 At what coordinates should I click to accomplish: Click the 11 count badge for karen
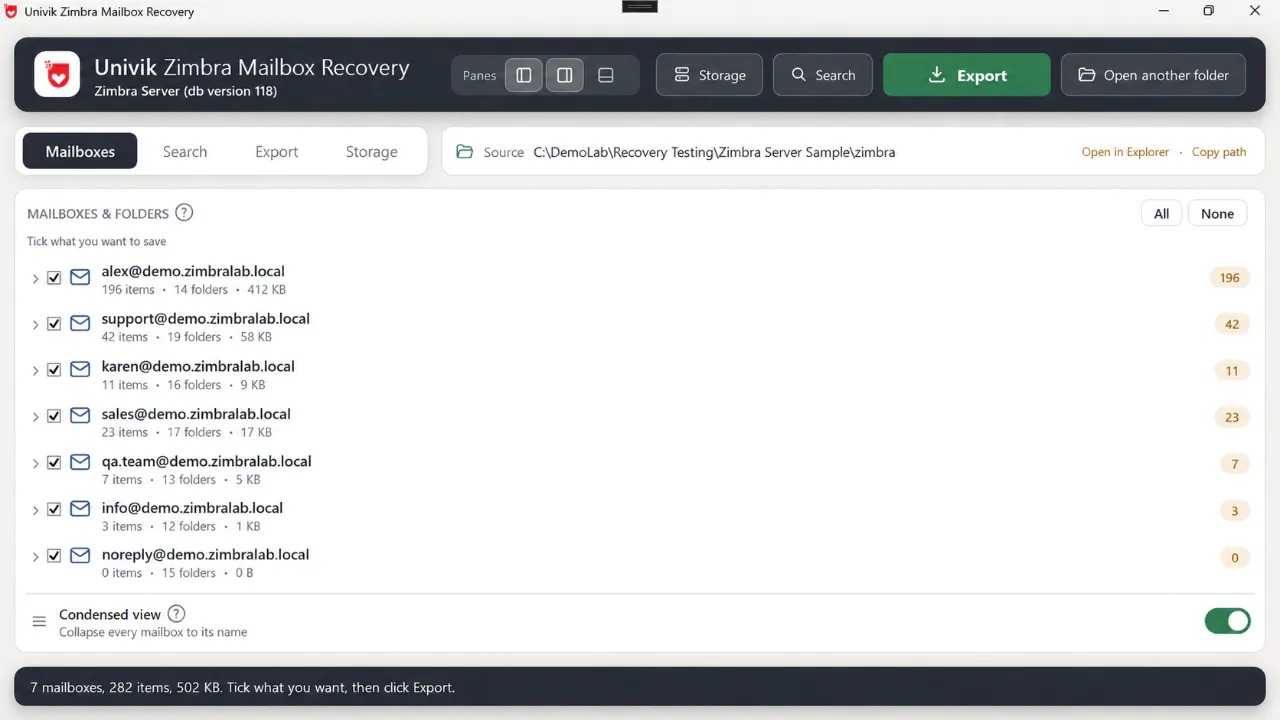point(1232,371)
